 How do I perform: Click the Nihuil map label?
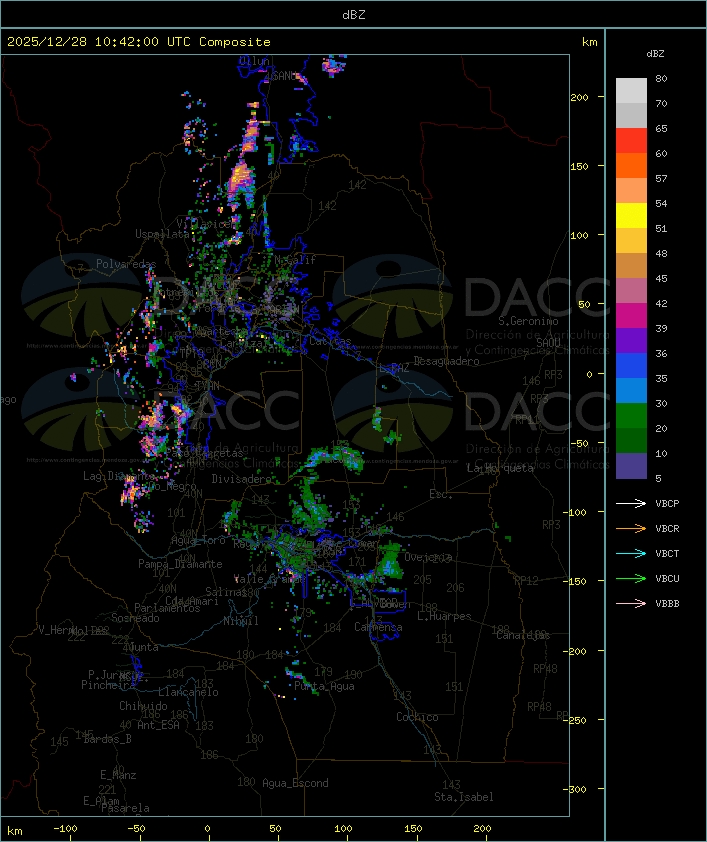241,621
